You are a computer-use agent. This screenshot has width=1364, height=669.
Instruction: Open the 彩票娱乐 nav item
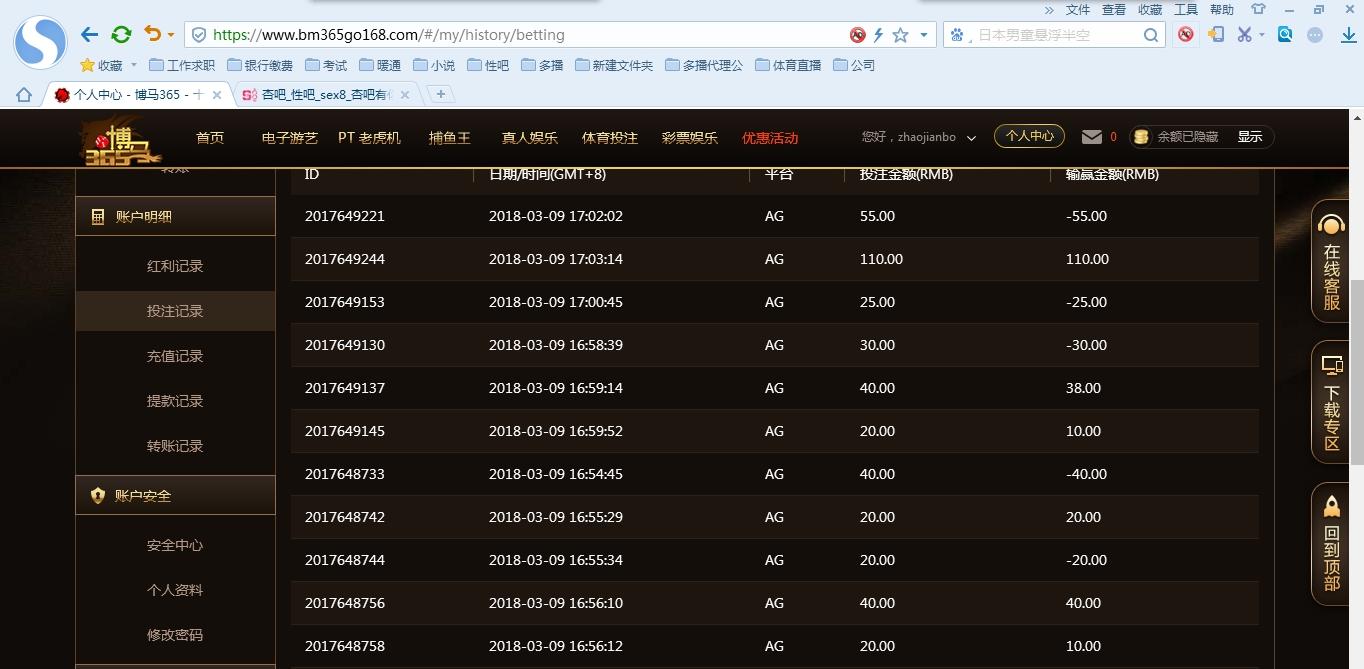[690, 138]
